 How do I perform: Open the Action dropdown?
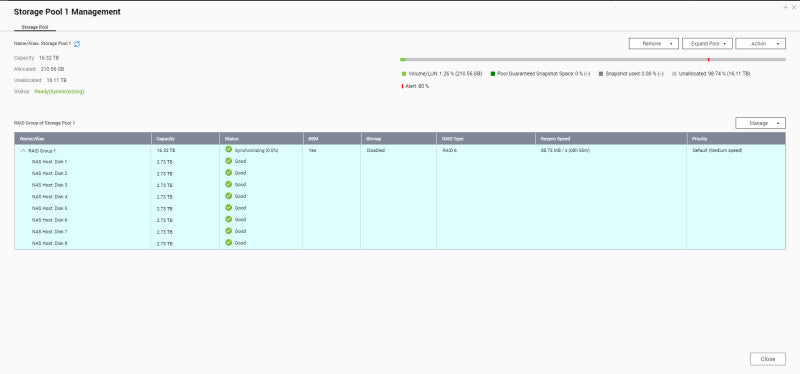pyautogui.click(x=760, y=44)
